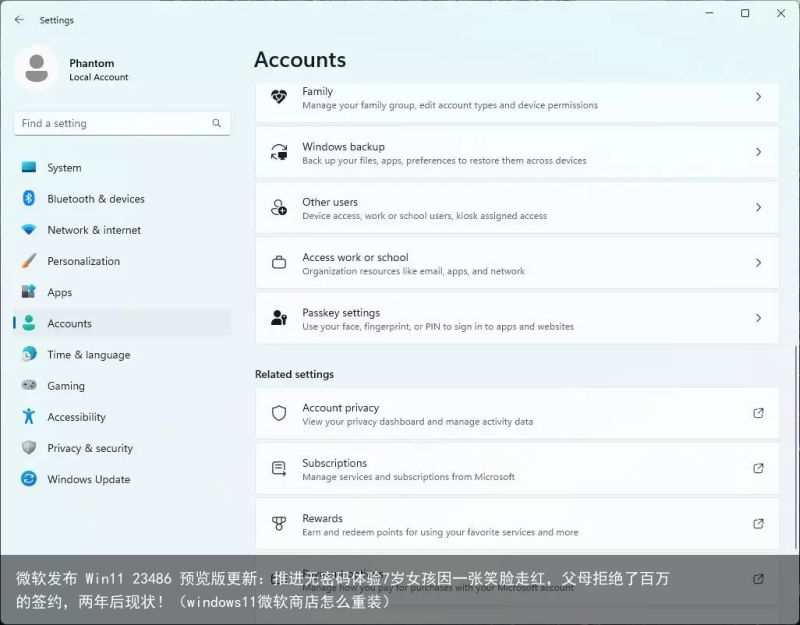This screenshot has width=800, height=625.
Task: Open Other users settings
Action: pyautogui.click(x=517, y=207)
